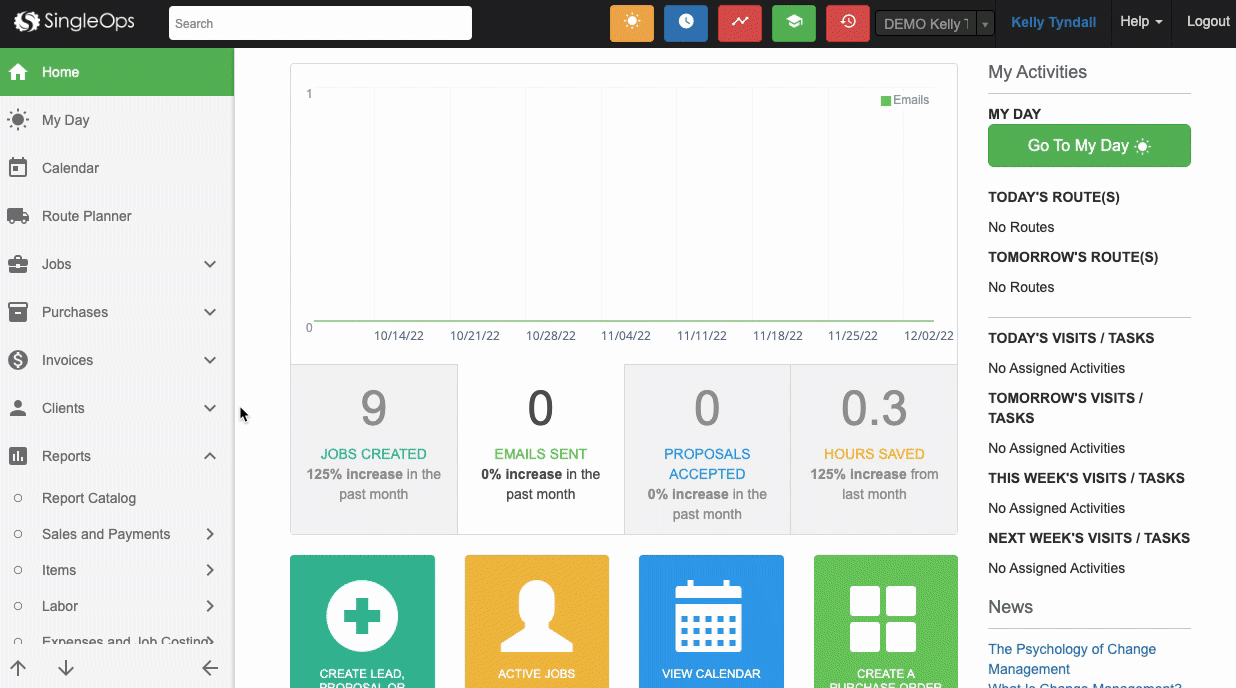Open the View Calendar tile
The height and width of the screenshot is (688, 1236).
click(x=711, y=621)
